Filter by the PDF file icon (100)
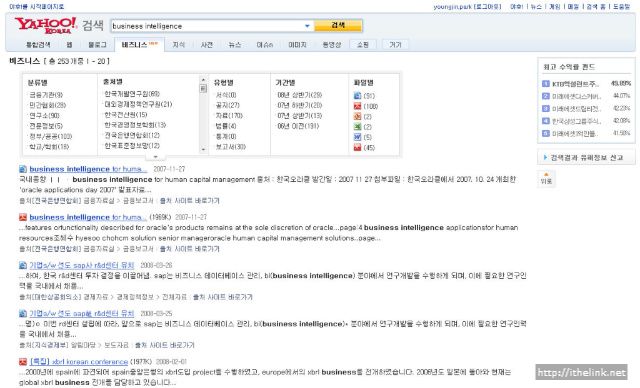Viewport: 640px width, 388px height. tap(357, 106)
